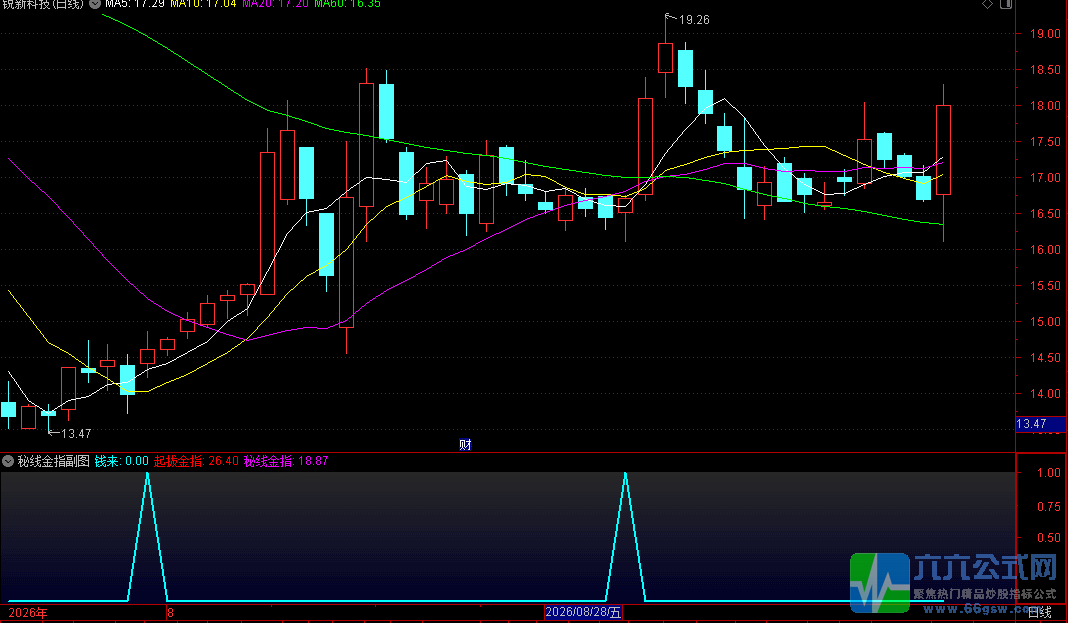The width and height of the screenshot is (1068, 623).
Task: Click the 19.26 high price annotation
Action: 694,20
